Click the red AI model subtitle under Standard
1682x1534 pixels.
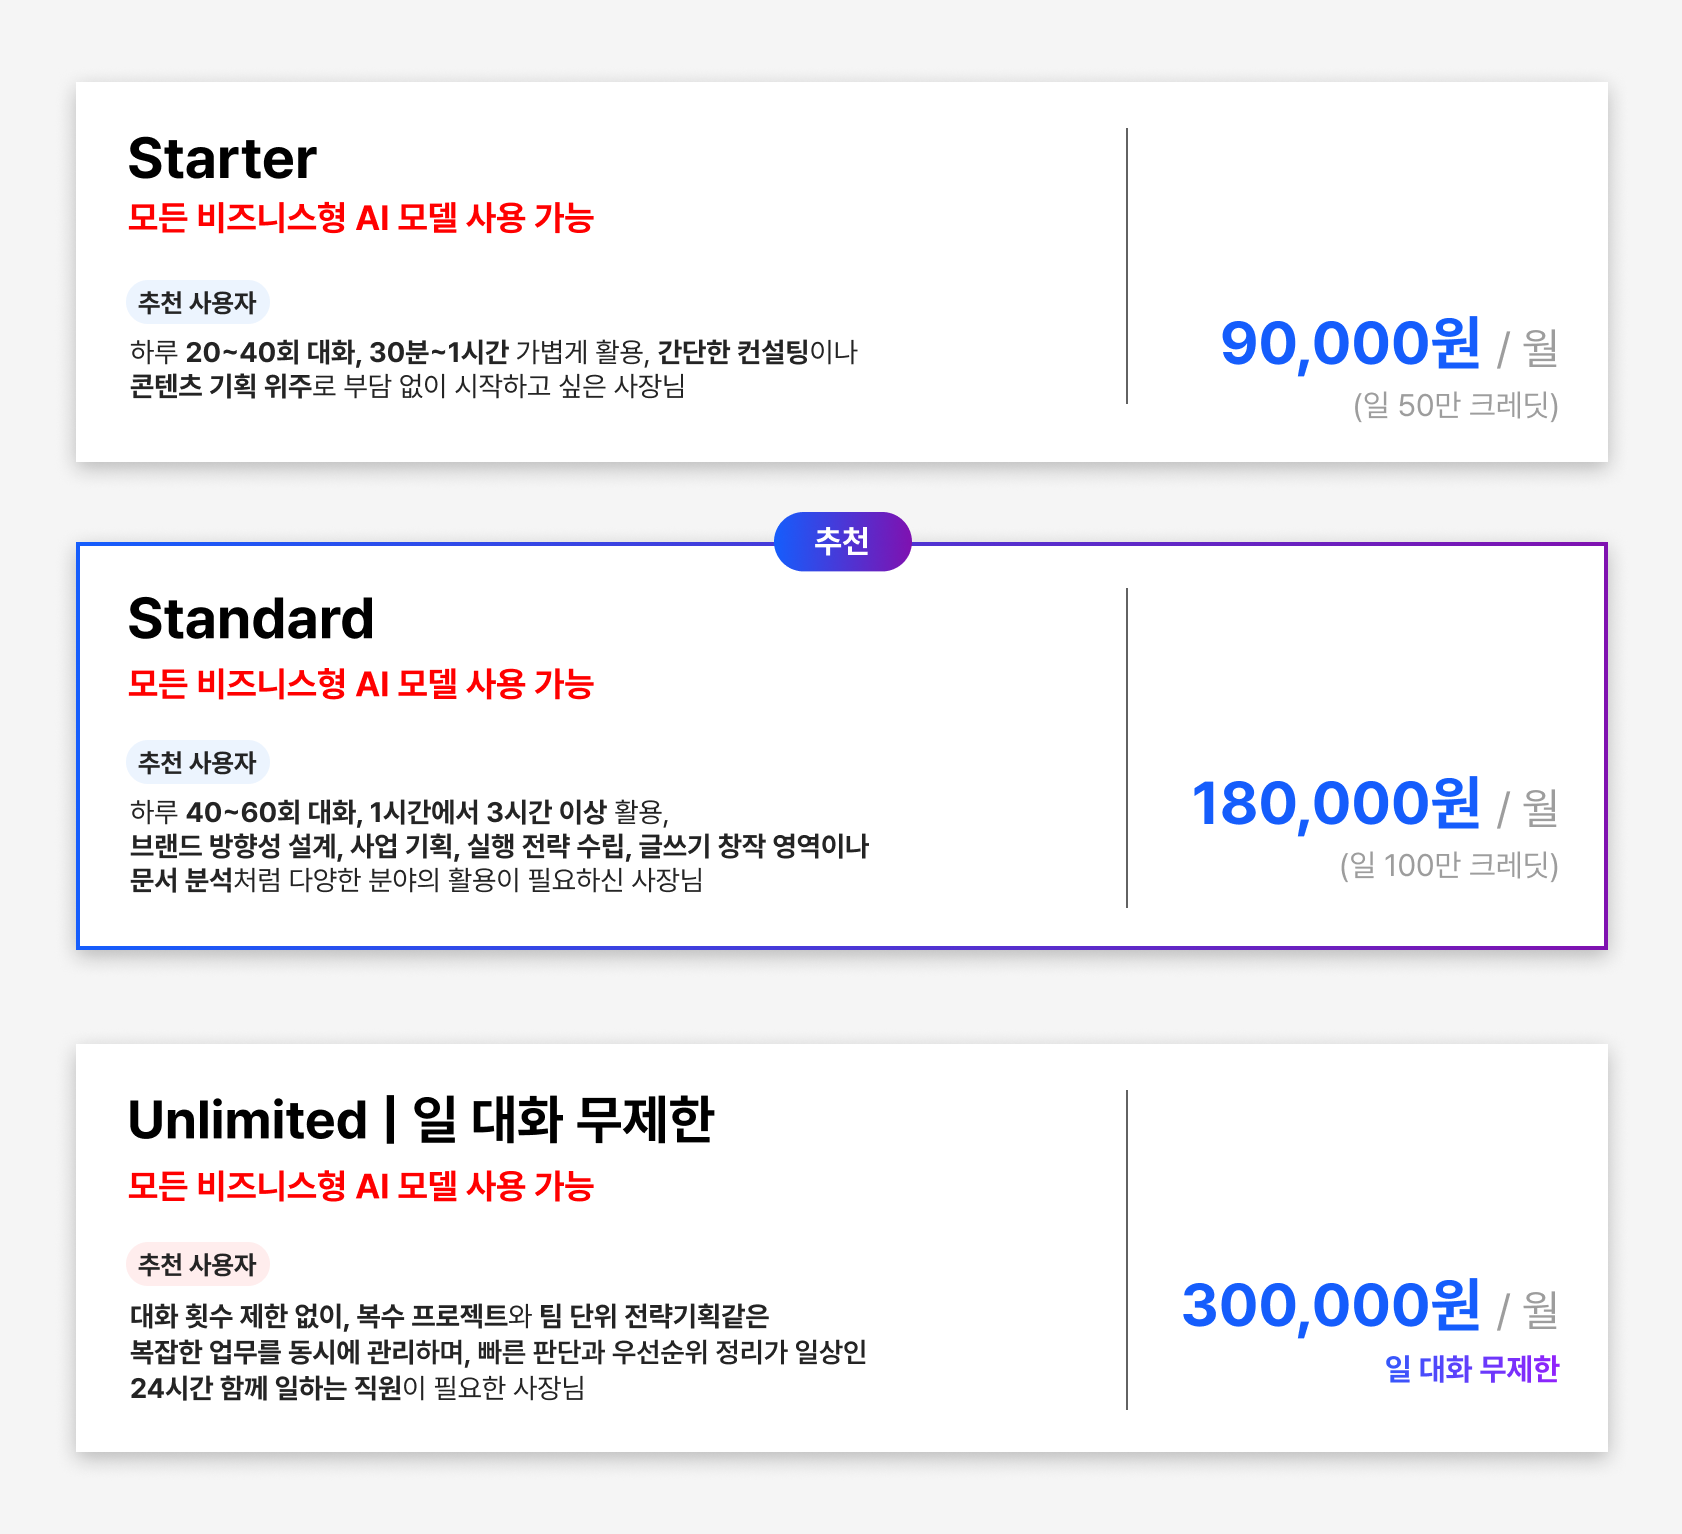tap(361, 684)
